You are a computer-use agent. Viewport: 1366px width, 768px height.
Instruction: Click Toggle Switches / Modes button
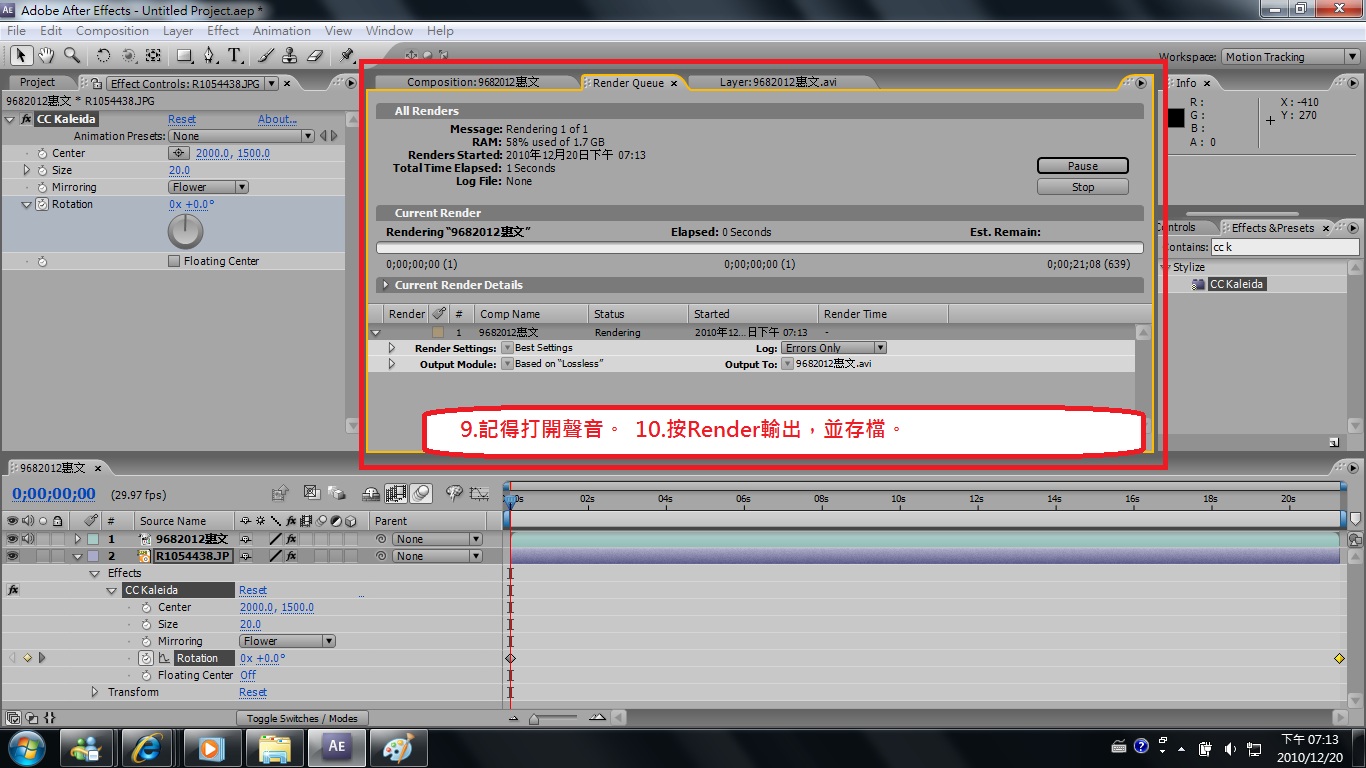click(302, 718)
